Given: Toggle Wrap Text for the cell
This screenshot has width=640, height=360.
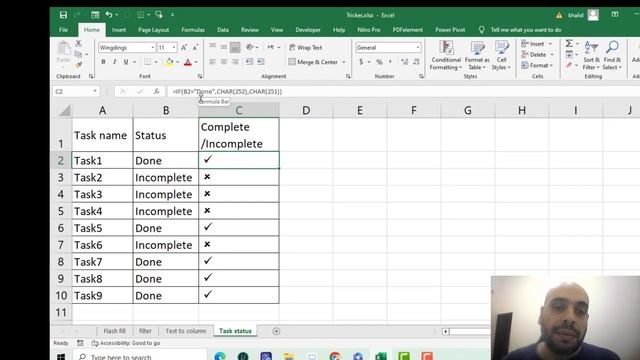Looking at the screenshot, I should (306, 48).
